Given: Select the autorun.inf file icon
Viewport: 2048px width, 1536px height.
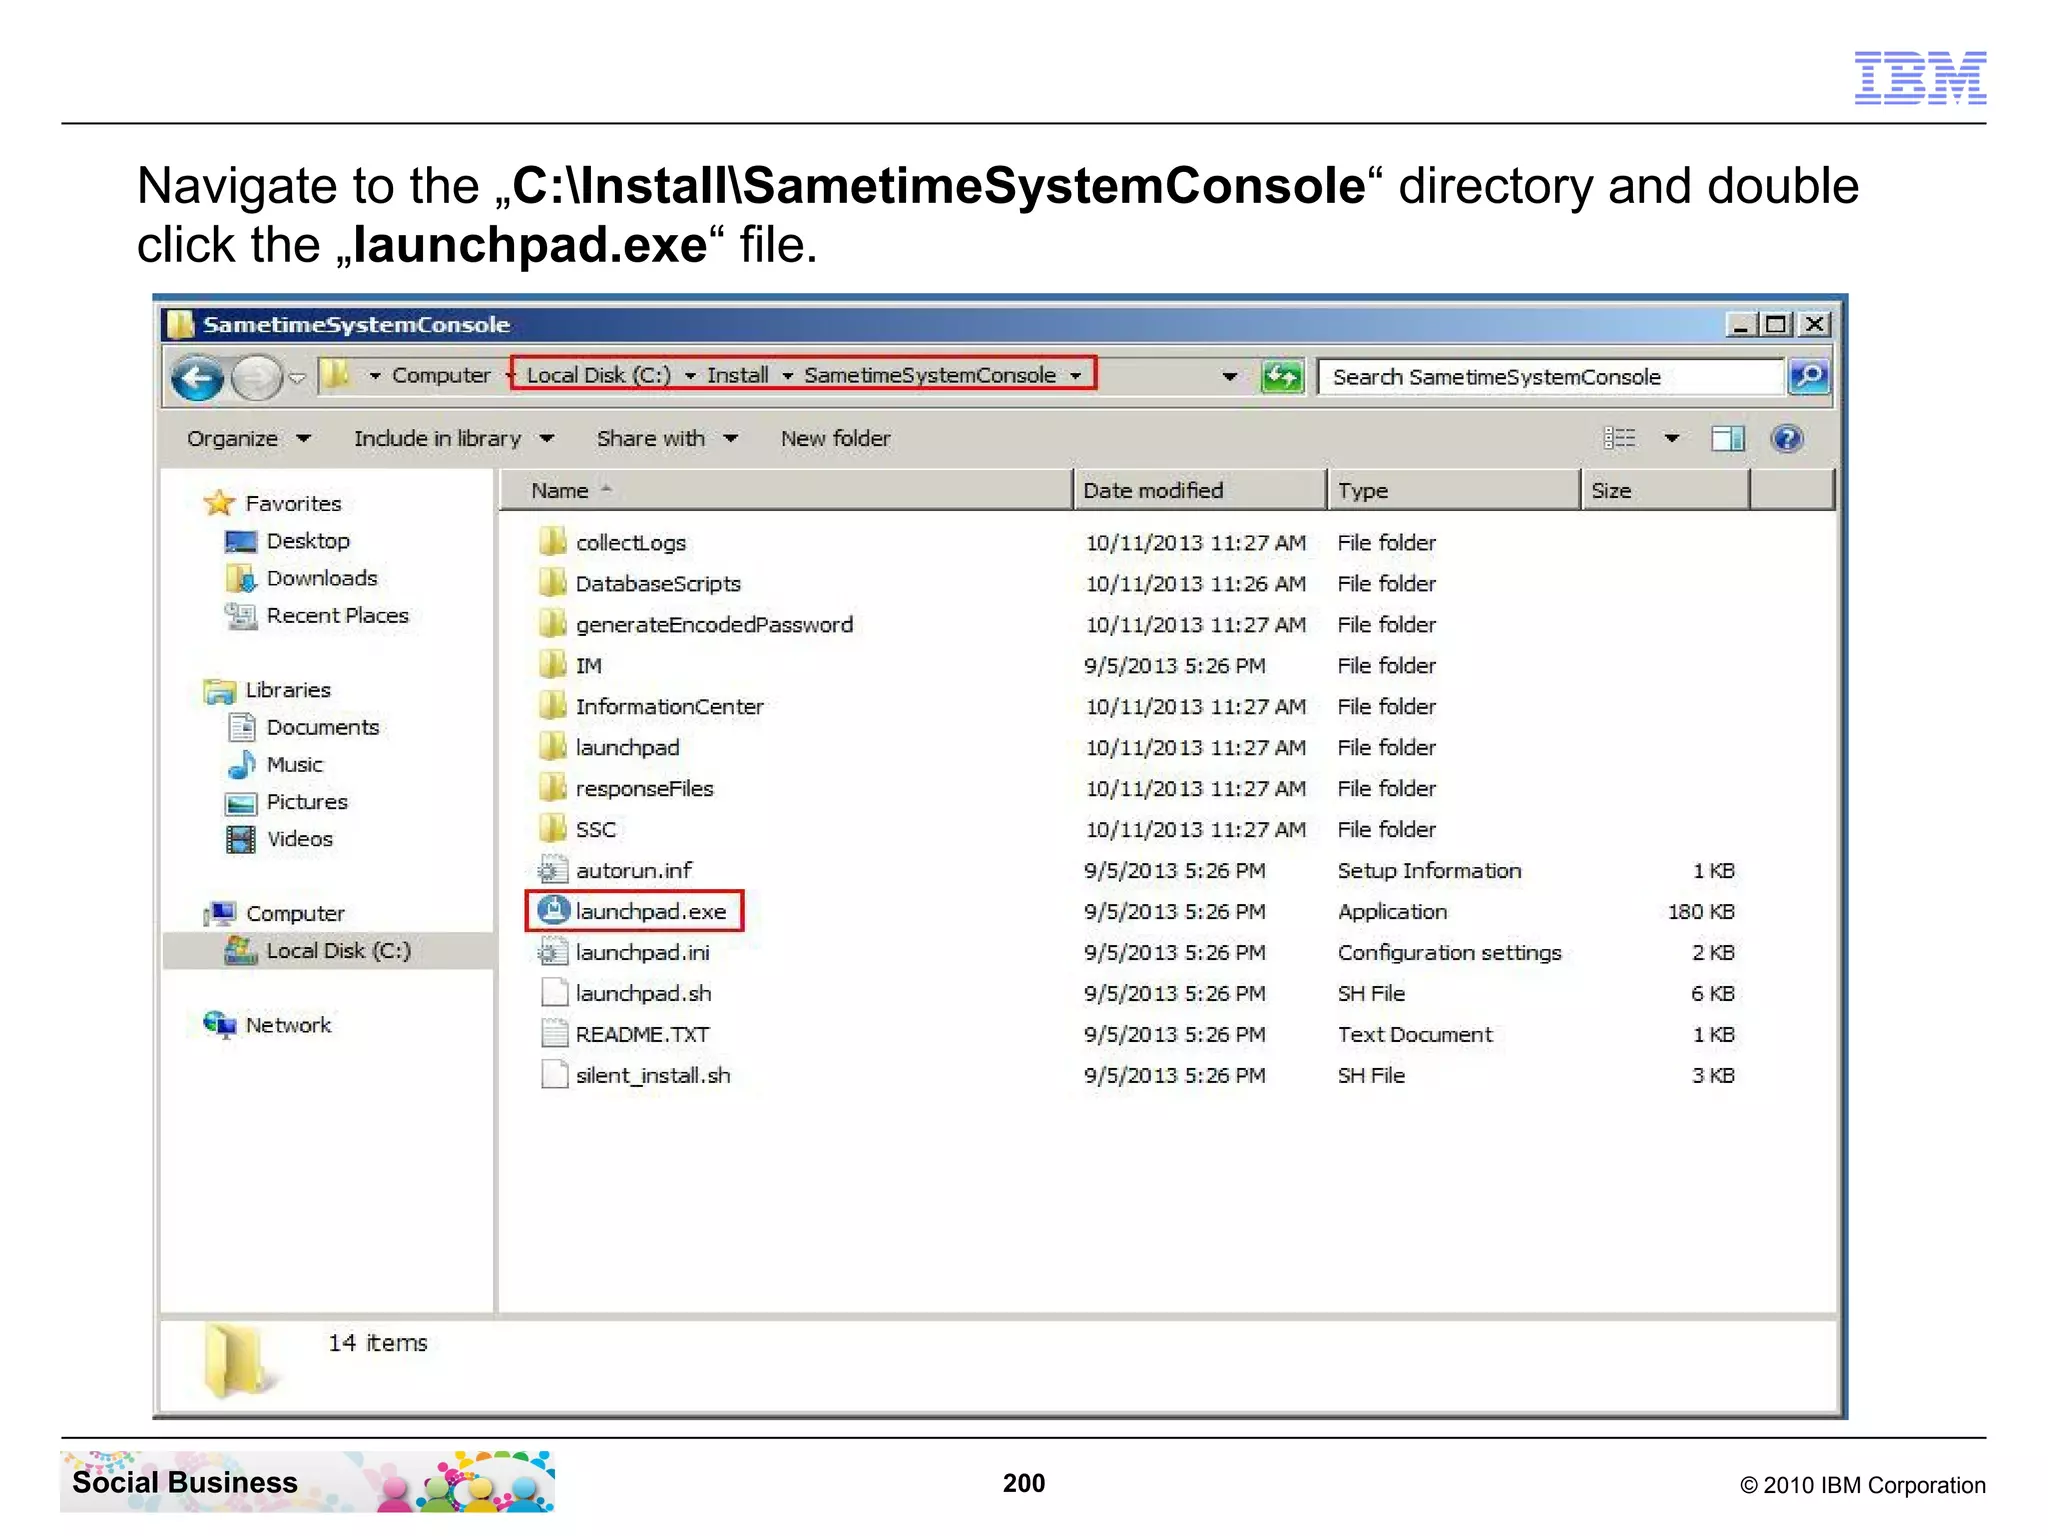Looking at the screenshot, I should click(553, 870).
